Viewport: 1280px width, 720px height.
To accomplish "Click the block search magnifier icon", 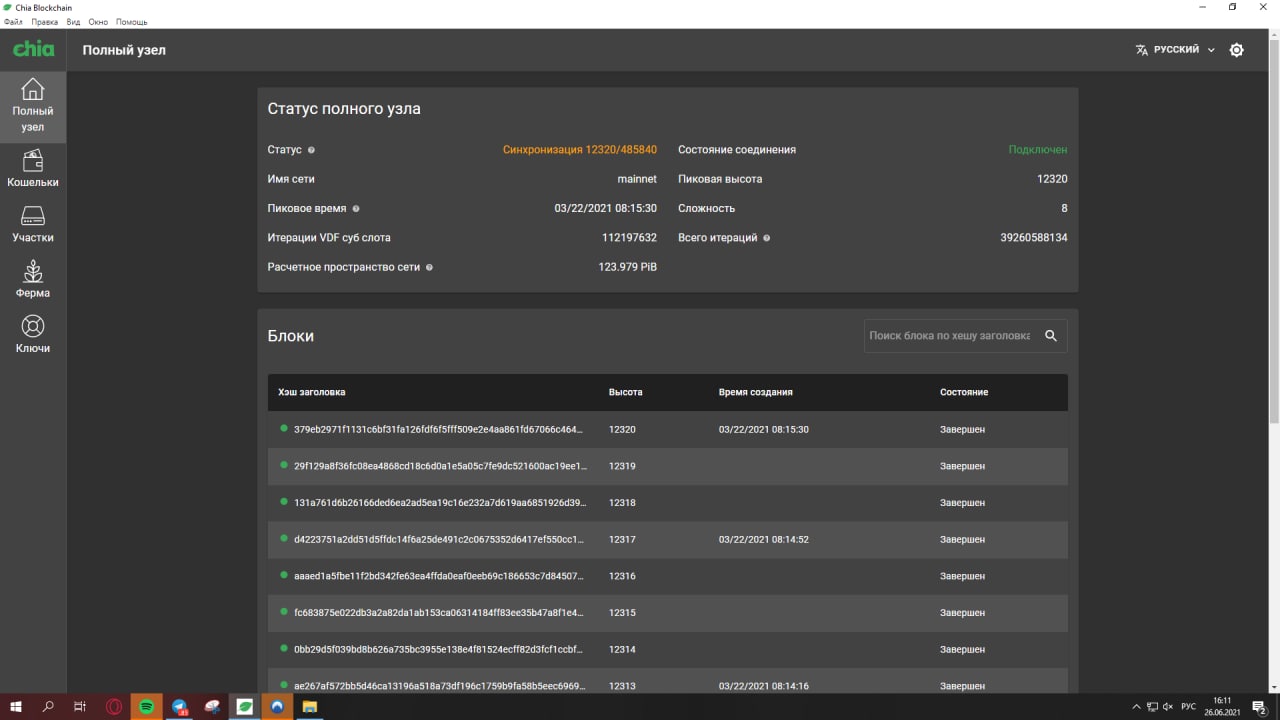I will 1051,336.
